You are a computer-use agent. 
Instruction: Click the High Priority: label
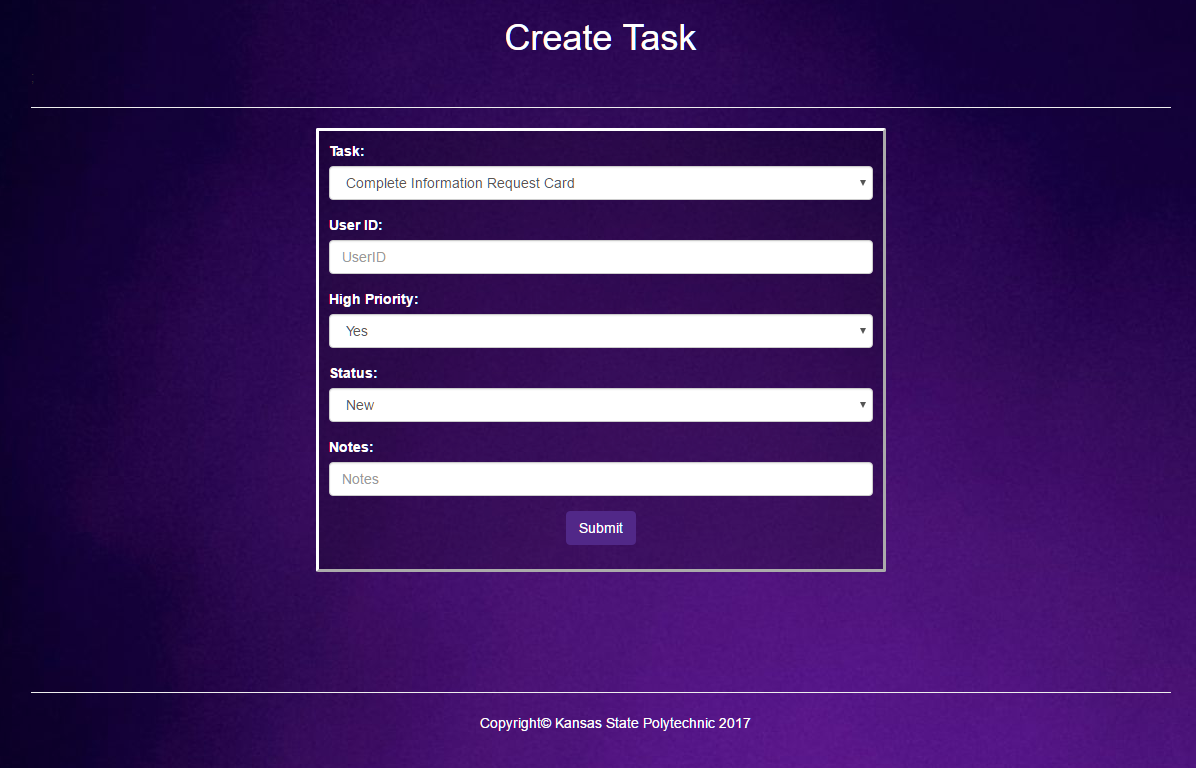click(x=374, y=299)
